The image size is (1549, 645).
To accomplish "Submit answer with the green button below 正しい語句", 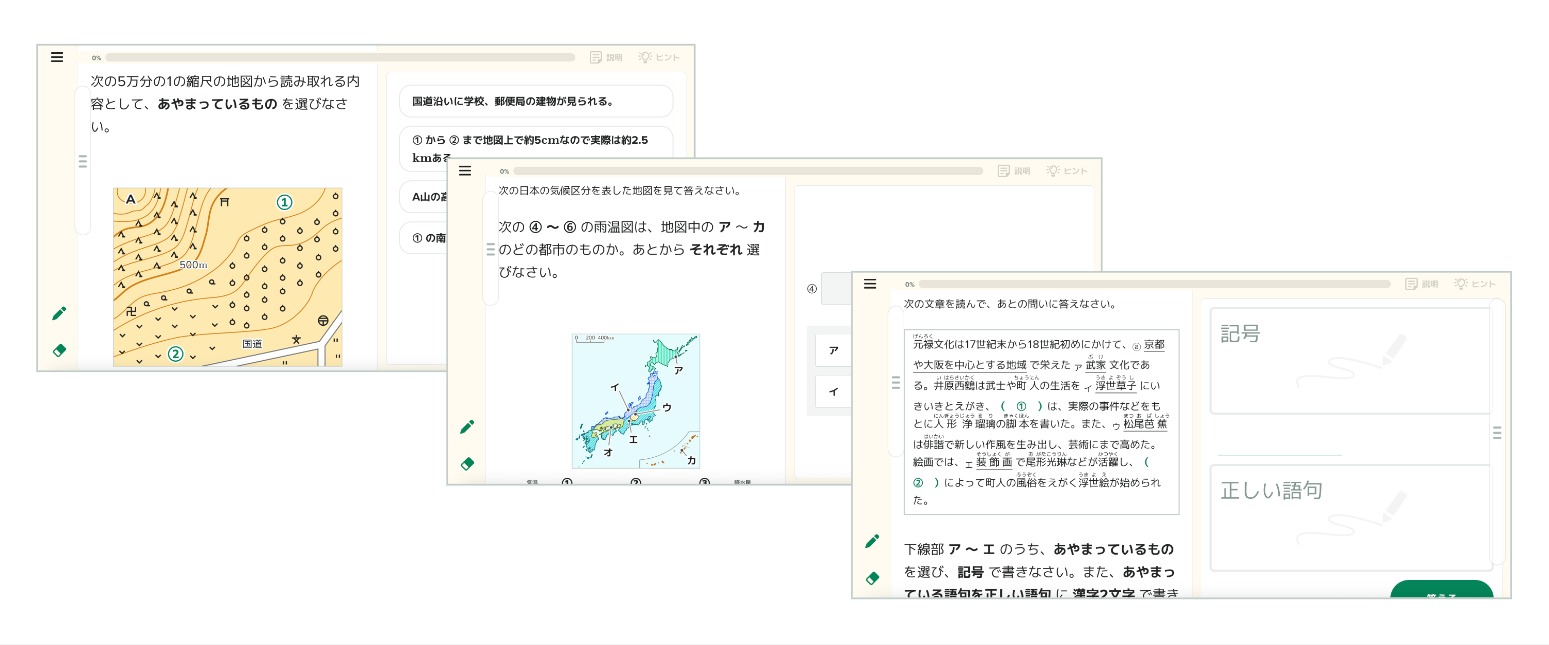I will click(x=1441, y=590).
